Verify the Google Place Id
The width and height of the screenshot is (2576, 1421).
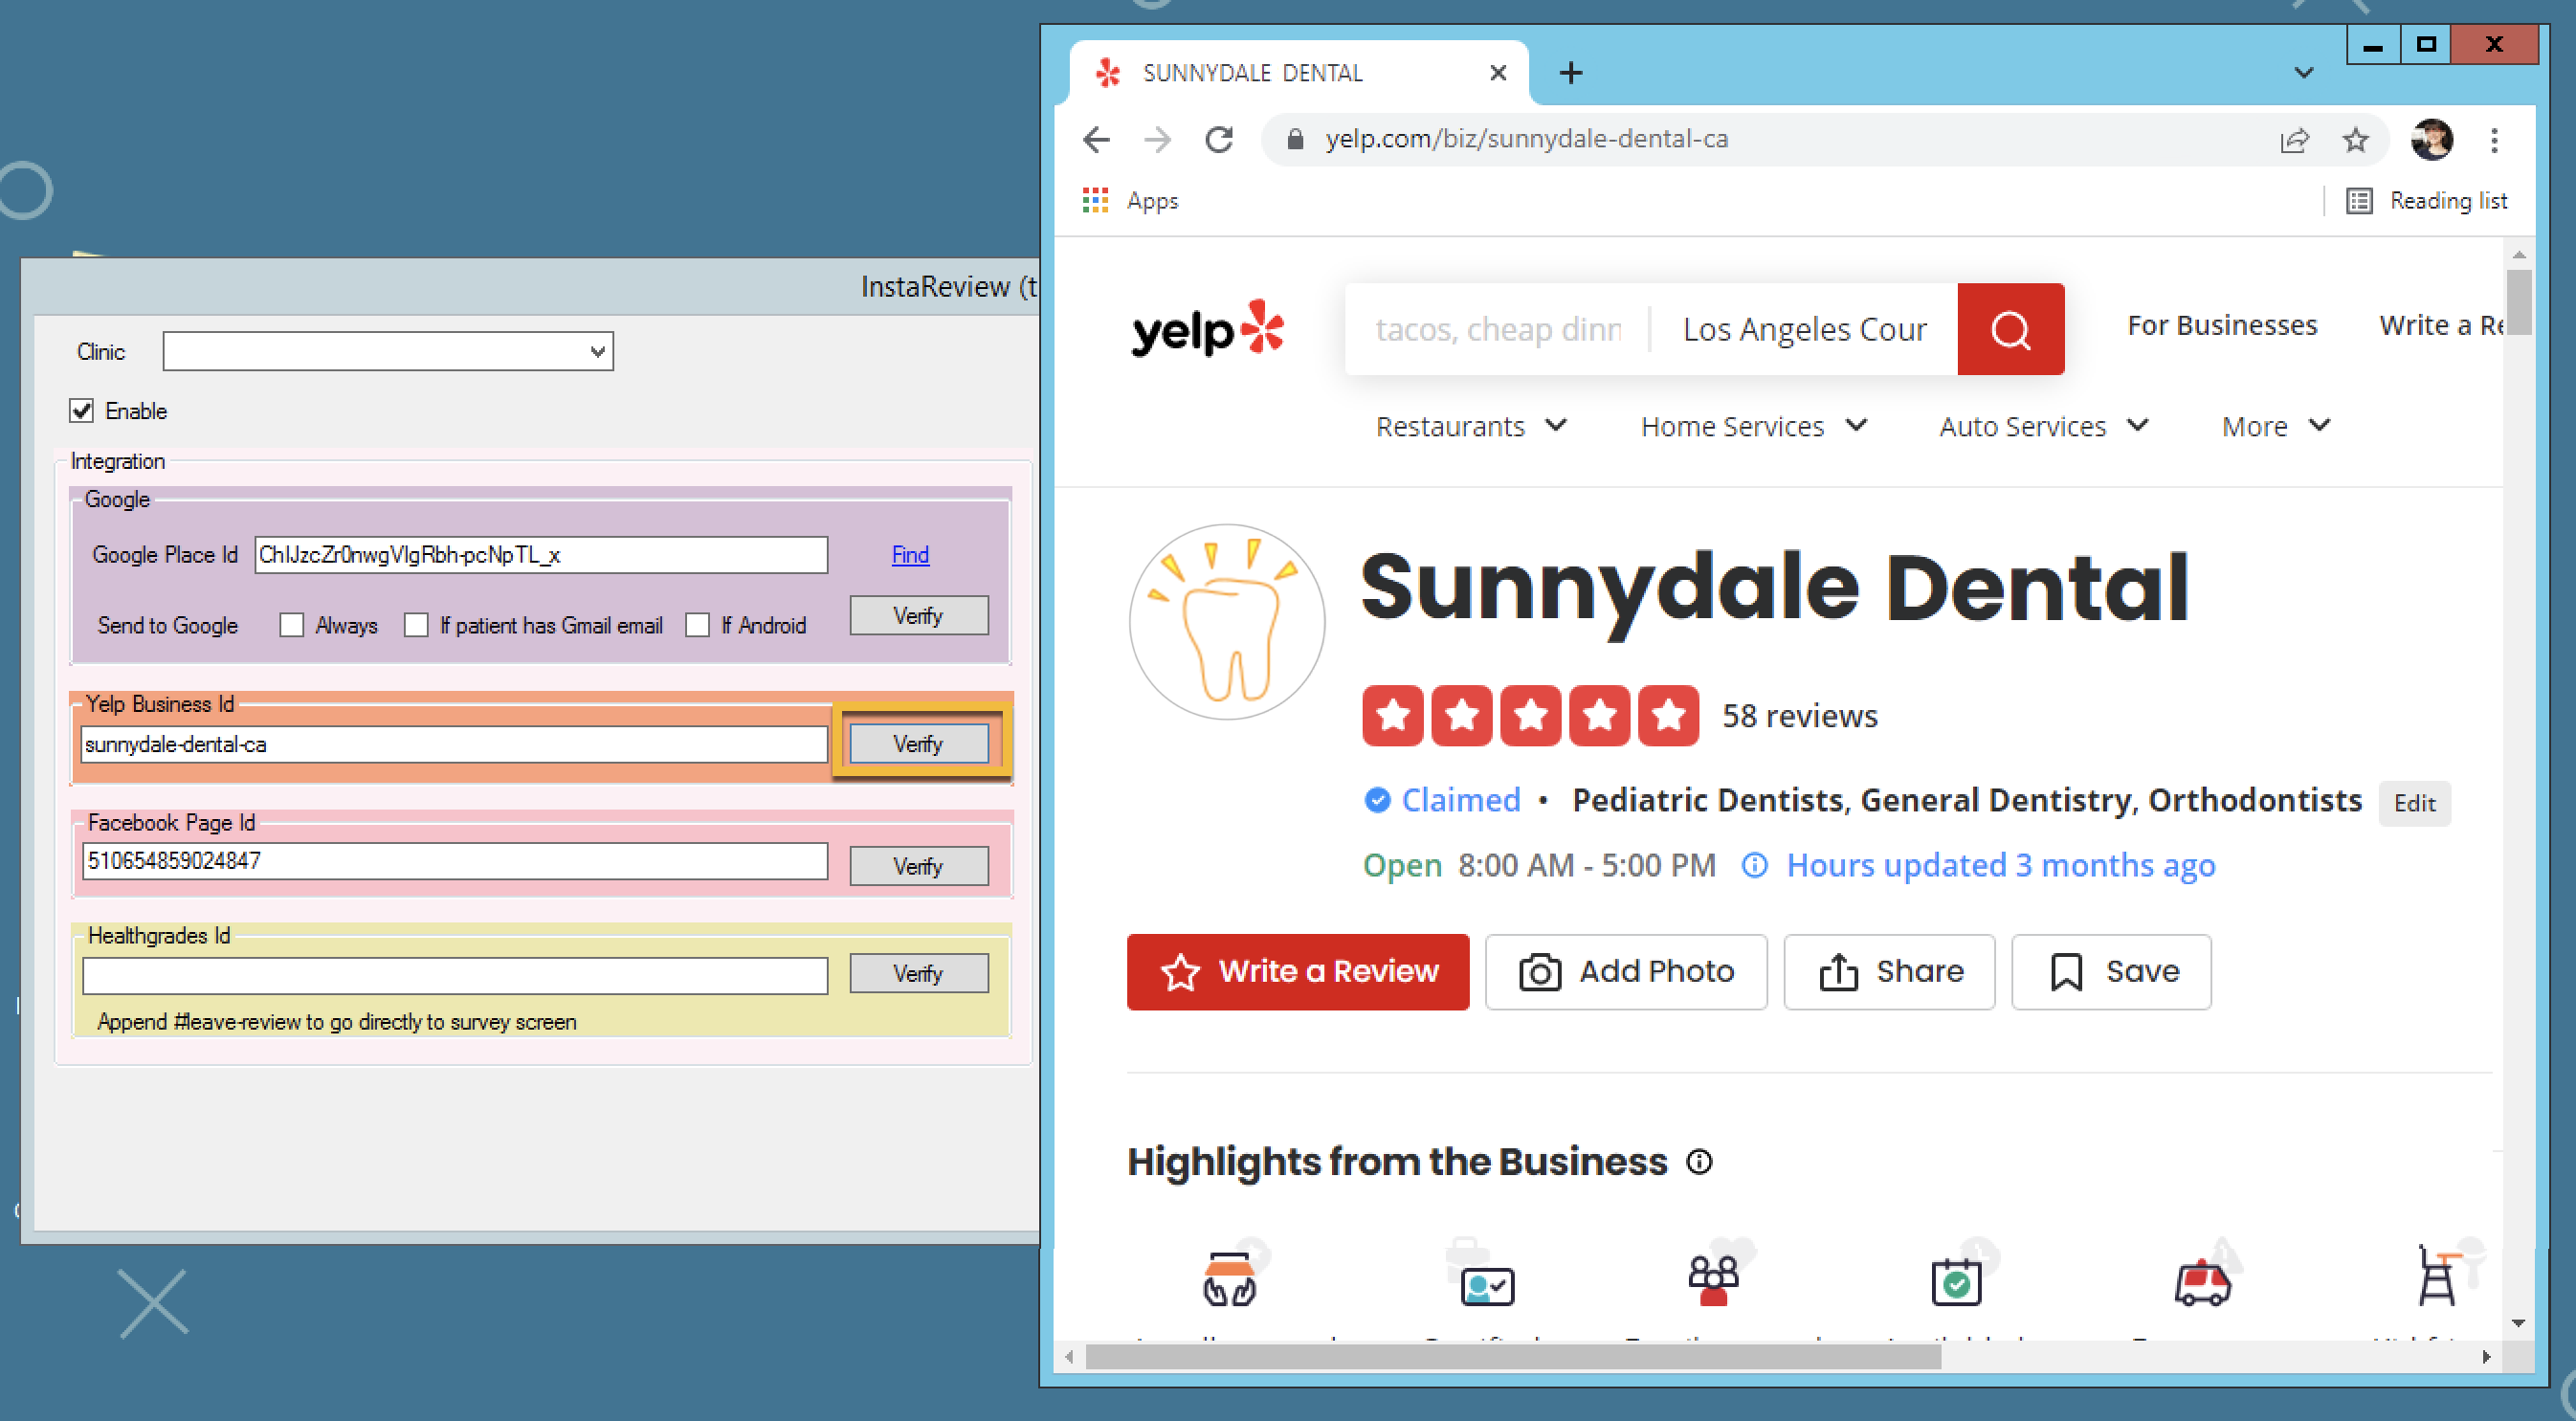919,615
